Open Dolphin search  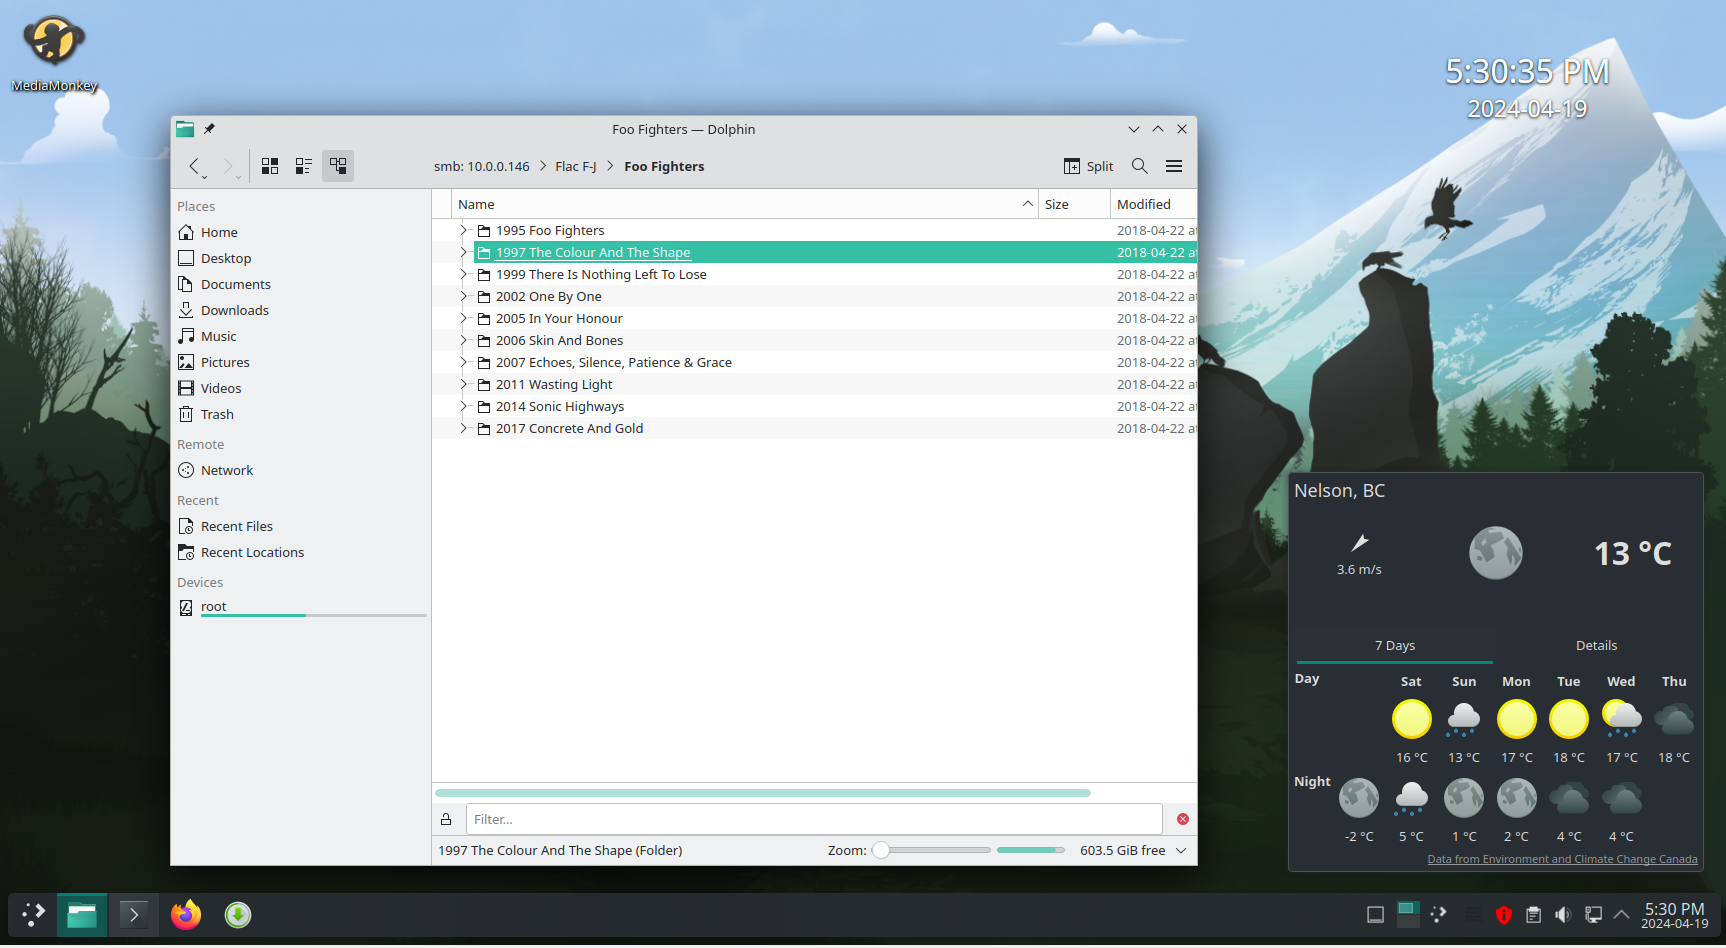tap(1140, 166)
